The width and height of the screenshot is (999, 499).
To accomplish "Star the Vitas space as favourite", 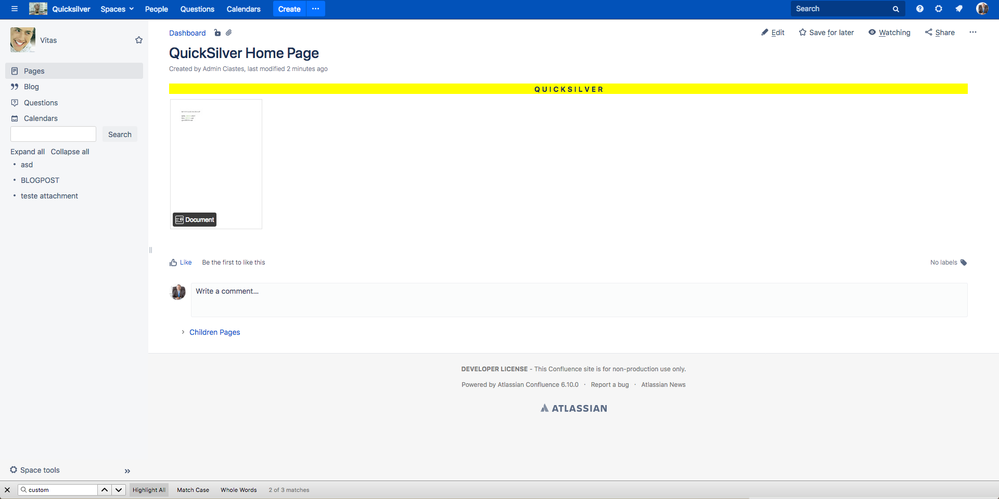I will click(139, 40).
